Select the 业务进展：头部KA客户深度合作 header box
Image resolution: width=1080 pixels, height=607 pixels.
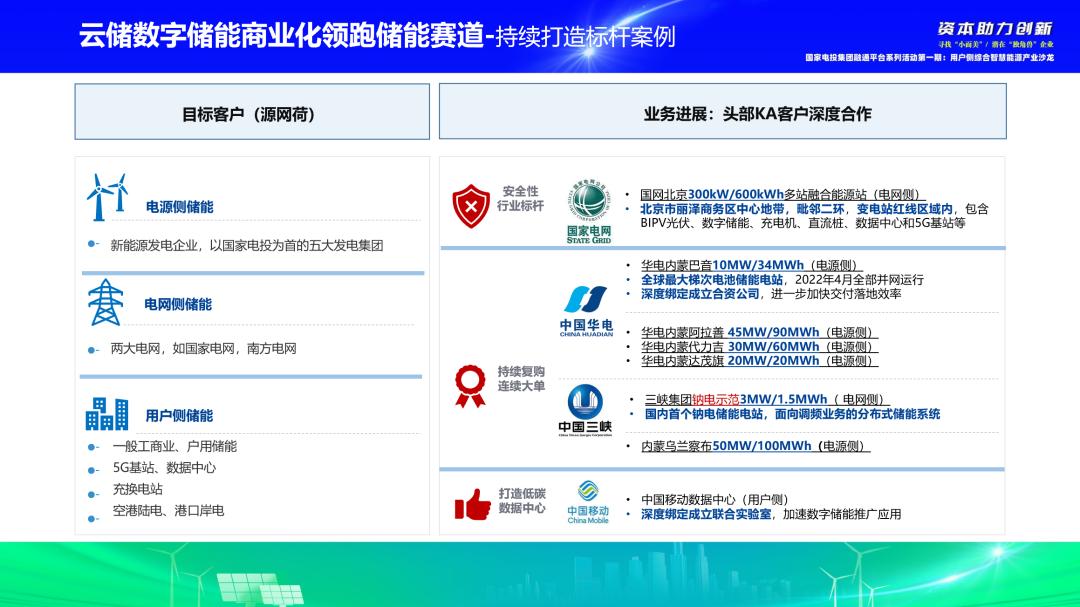[723, 112]
